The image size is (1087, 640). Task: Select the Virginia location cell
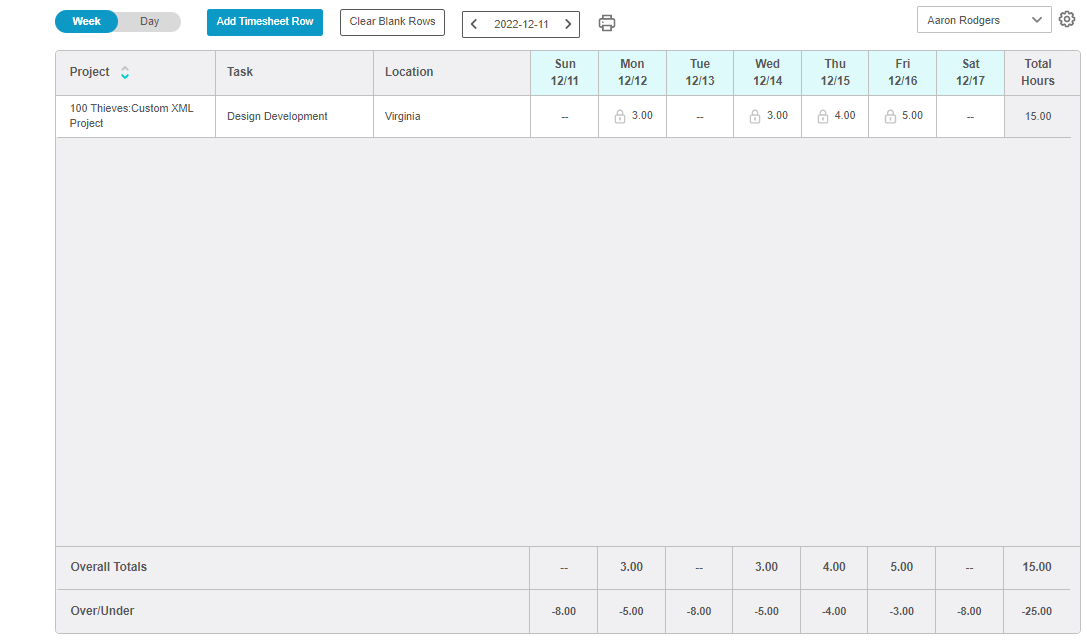coord(452,116)
